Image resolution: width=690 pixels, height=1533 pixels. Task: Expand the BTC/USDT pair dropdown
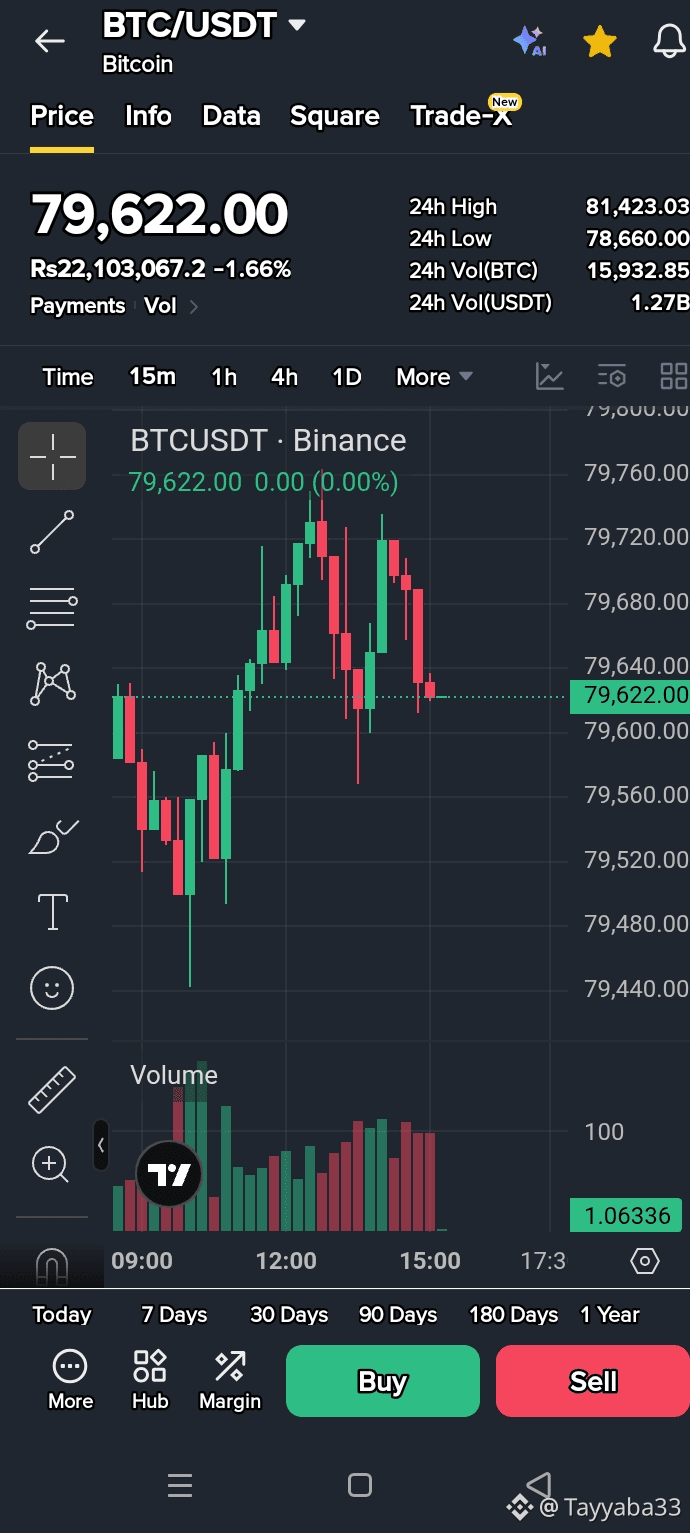pos(297,25)
